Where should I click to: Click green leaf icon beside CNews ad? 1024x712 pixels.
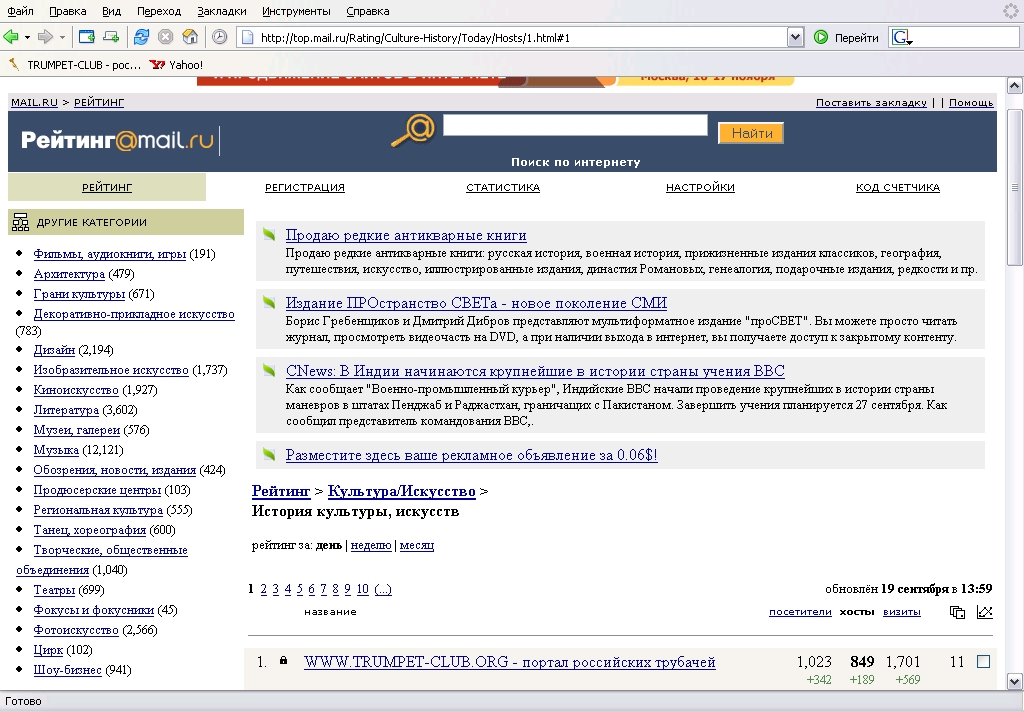[269, 370]
